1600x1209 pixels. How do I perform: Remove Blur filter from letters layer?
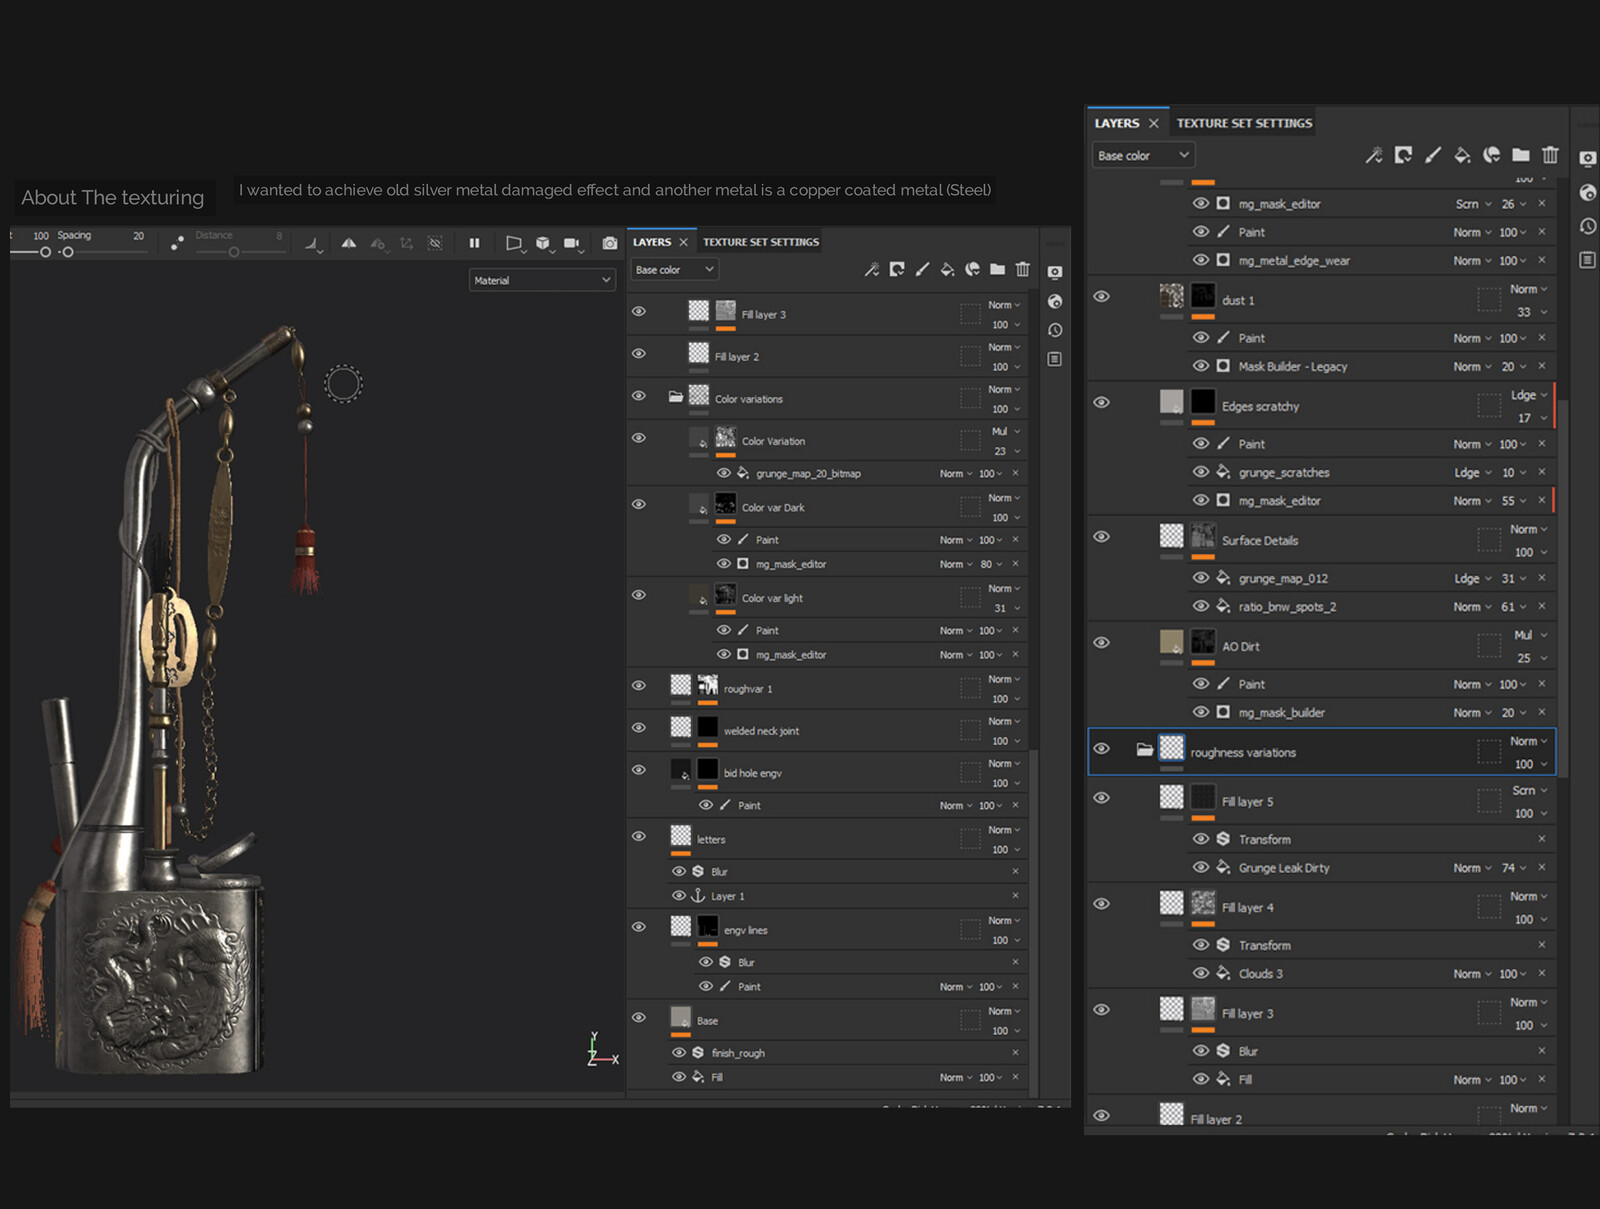1015,871
